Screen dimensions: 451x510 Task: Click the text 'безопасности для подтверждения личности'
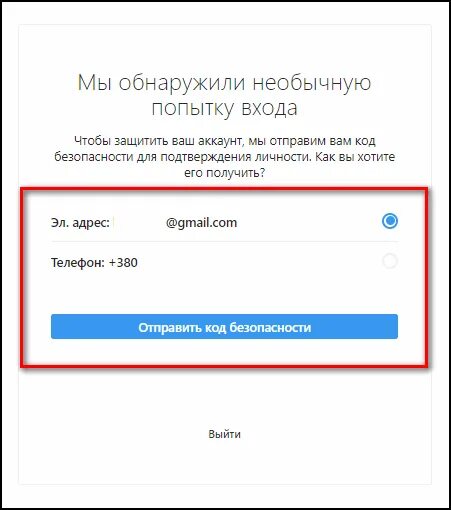183,157
